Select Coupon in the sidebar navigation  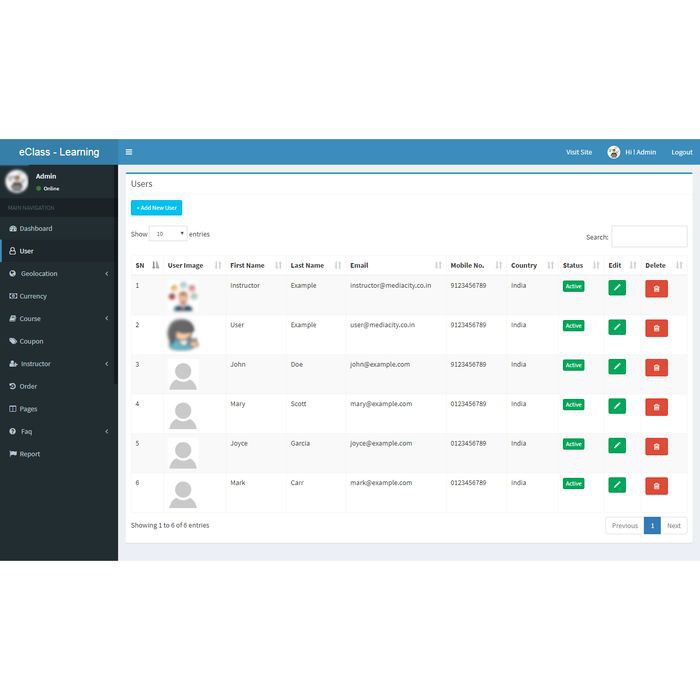coord(59,341)
